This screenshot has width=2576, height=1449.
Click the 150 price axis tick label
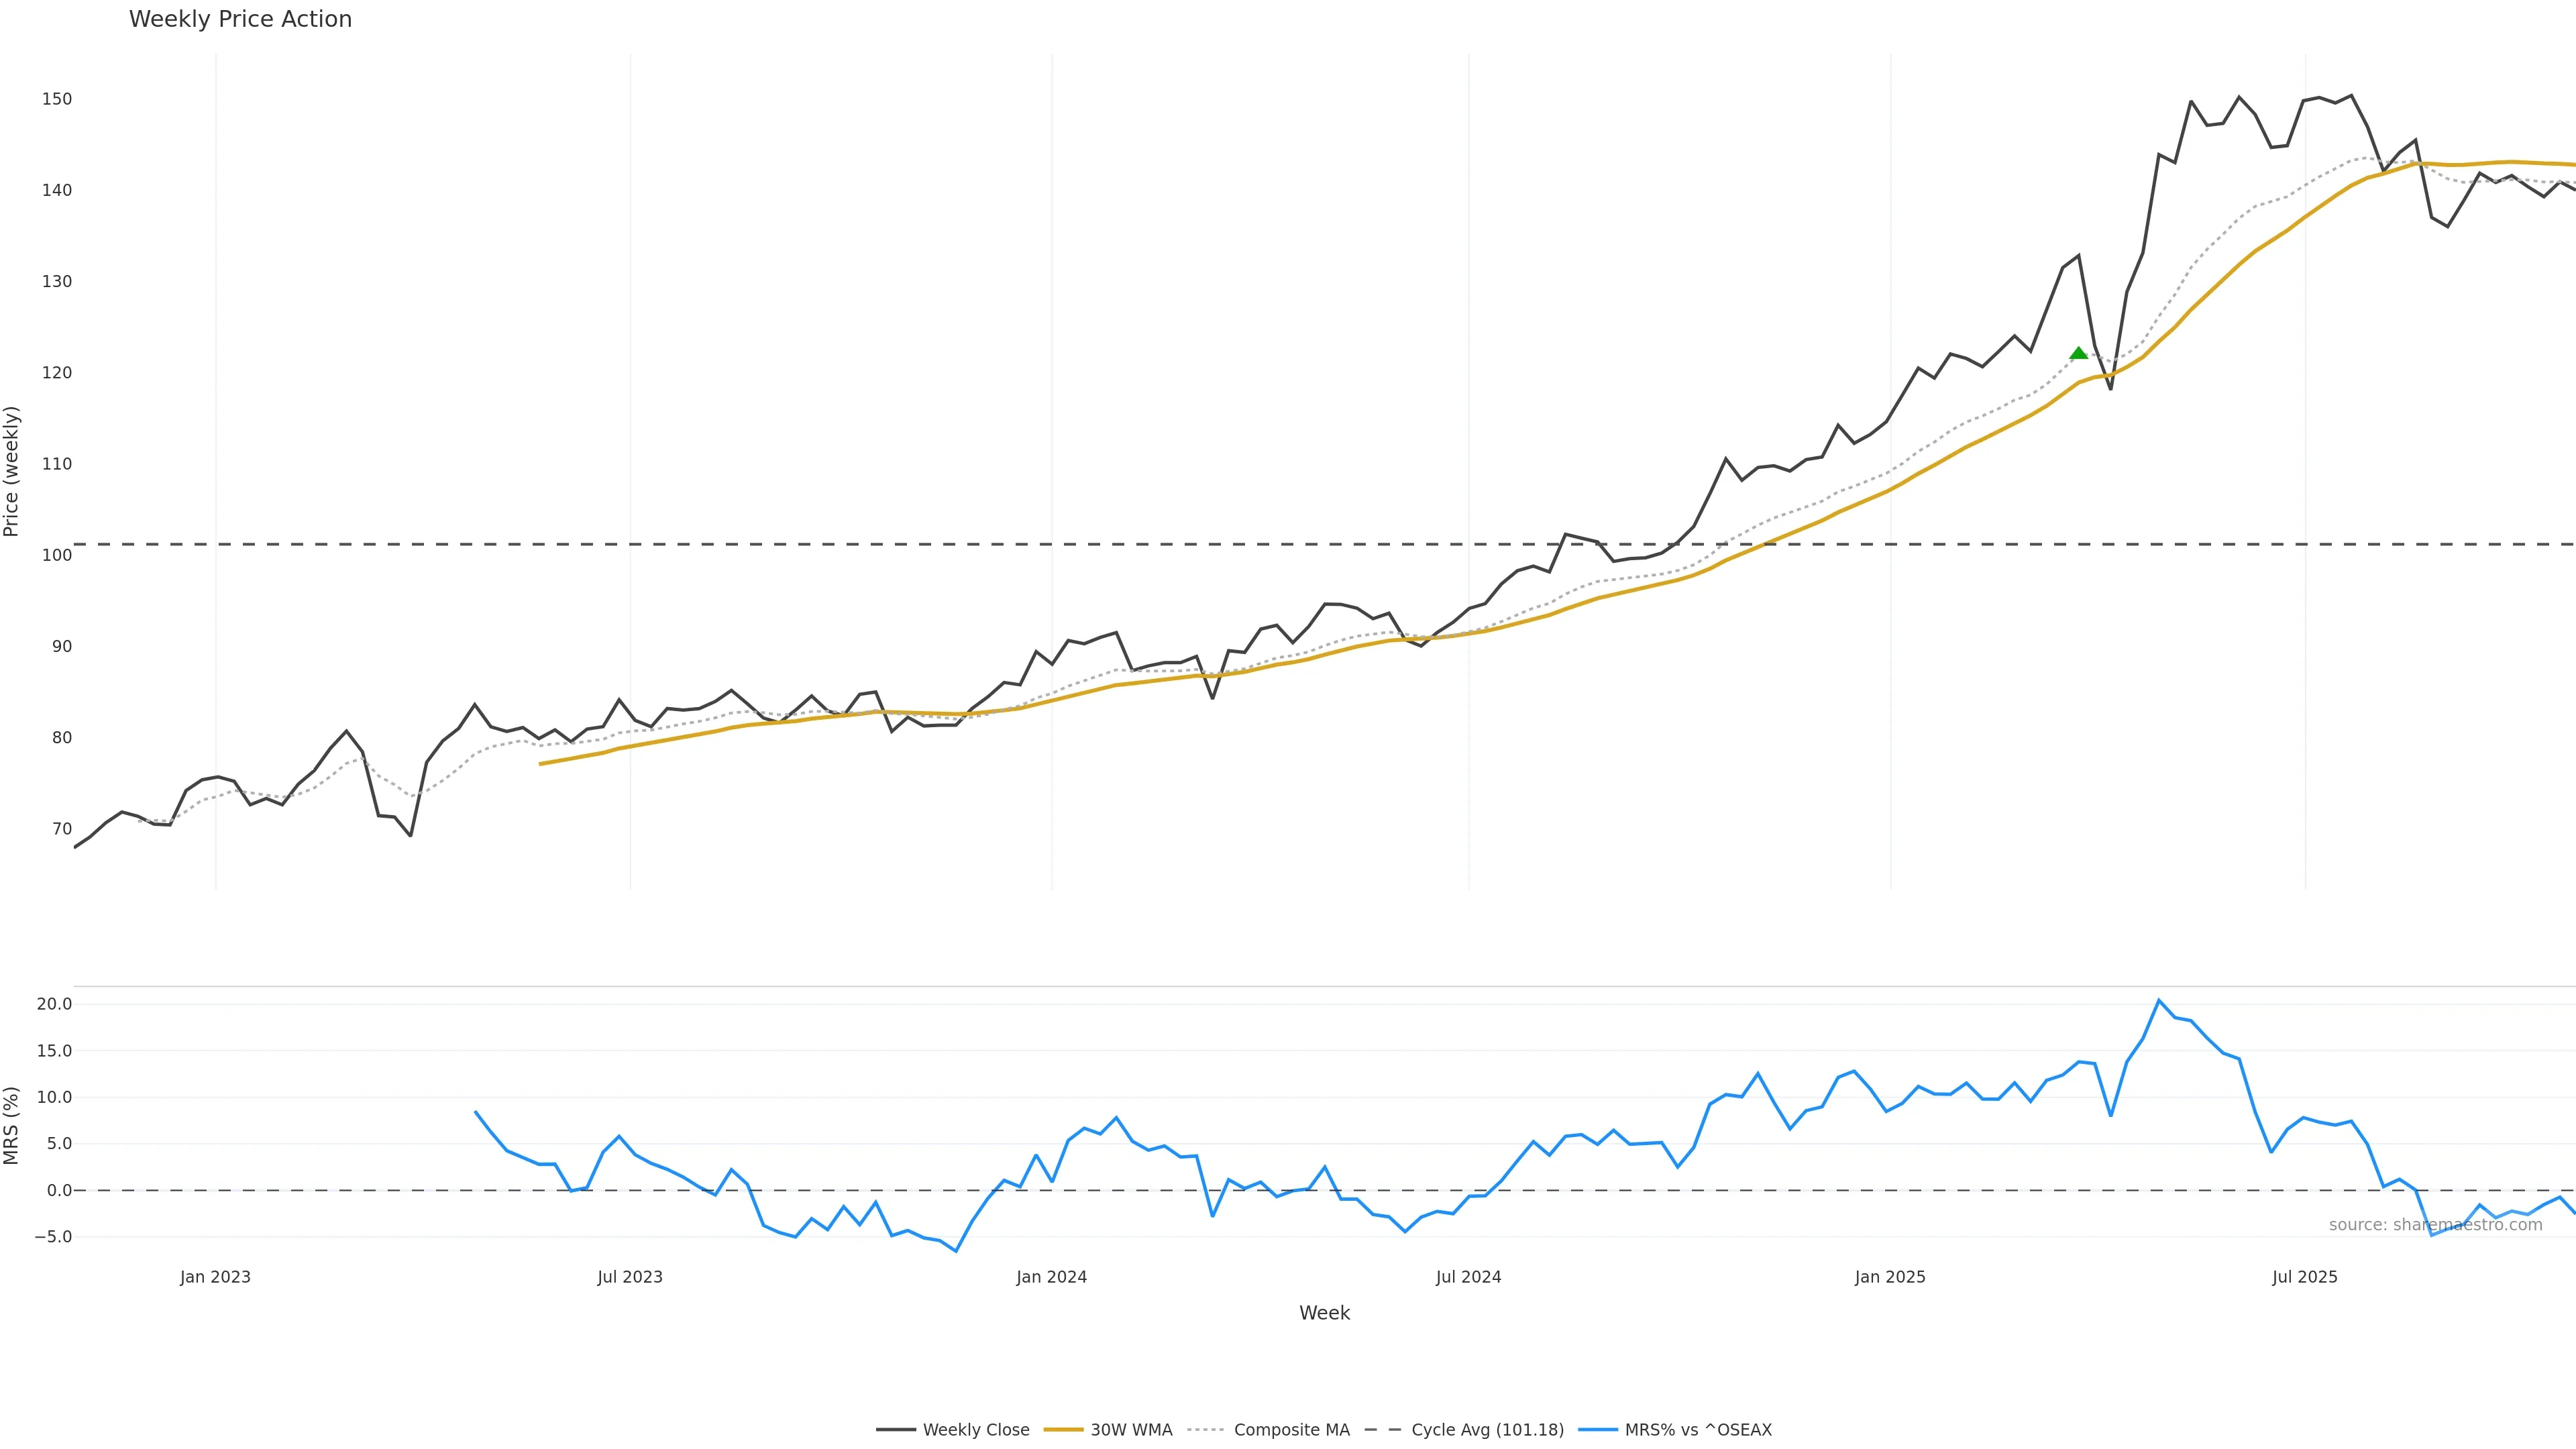point(57,99)
